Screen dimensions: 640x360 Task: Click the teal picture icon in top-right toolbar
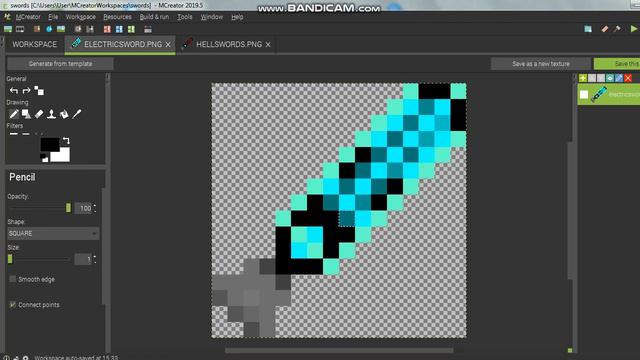(x=588, y=29)
